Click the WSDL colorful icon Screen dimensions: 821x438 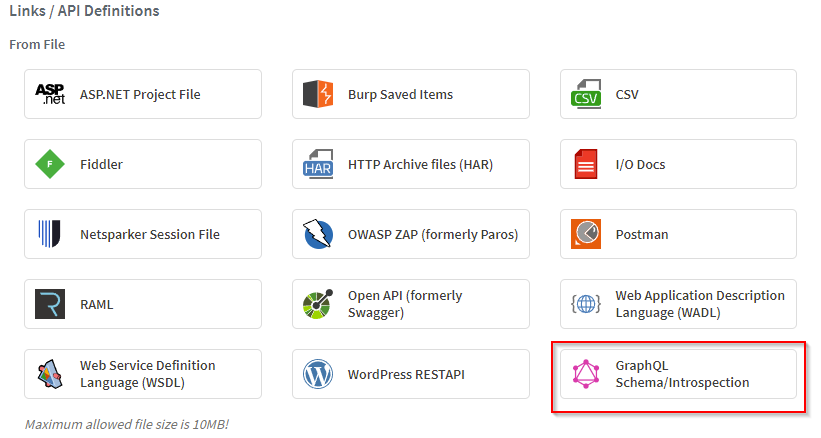coord(50,374)
